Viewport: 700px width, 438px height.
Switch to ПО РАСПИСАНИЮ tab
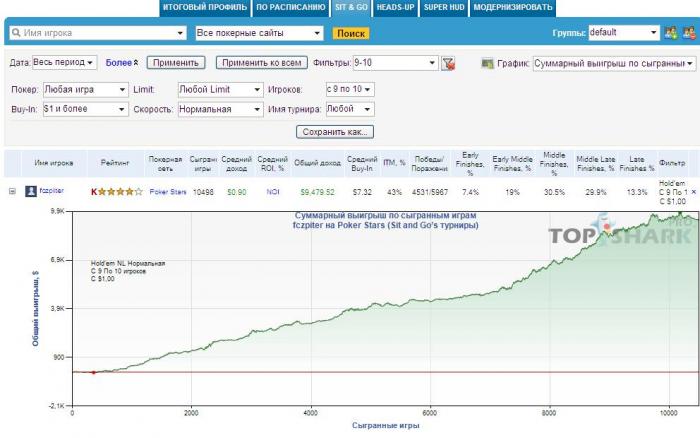(291, 8)
